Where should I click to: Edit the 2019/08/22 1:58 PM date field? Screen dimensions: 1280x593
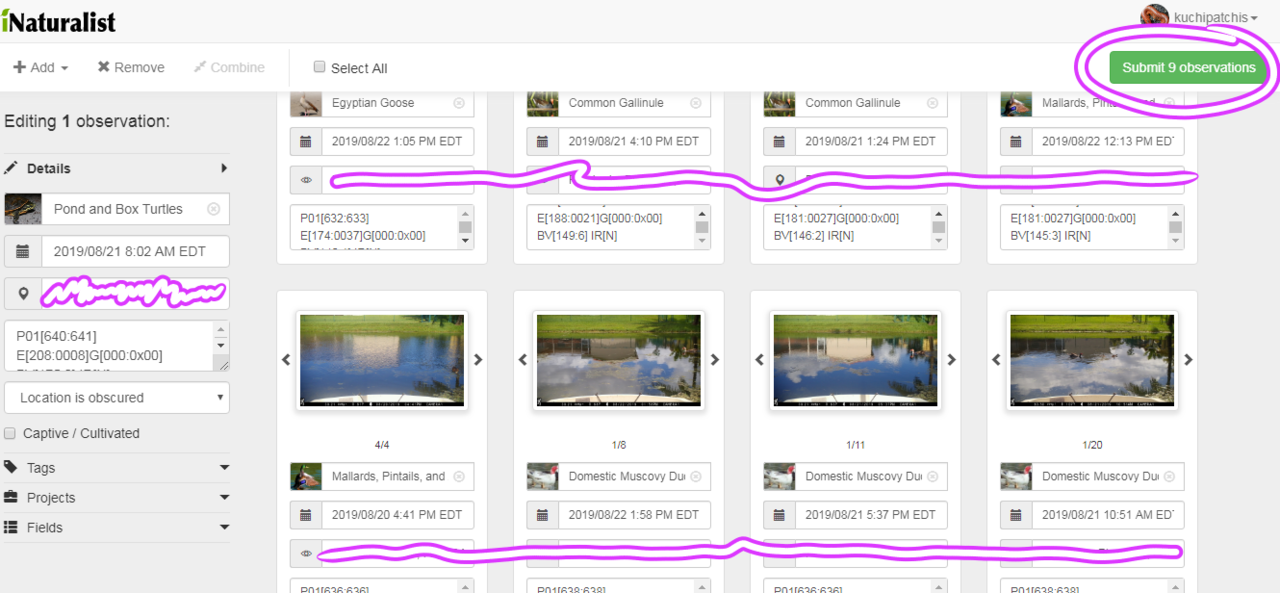pyautogui.click(x=634, y=515)
